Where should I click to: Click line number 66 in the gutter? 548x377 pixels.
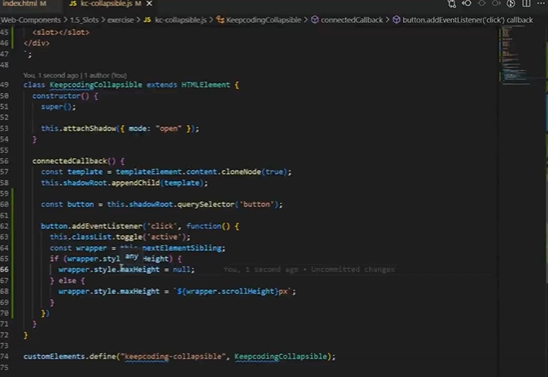4,269
